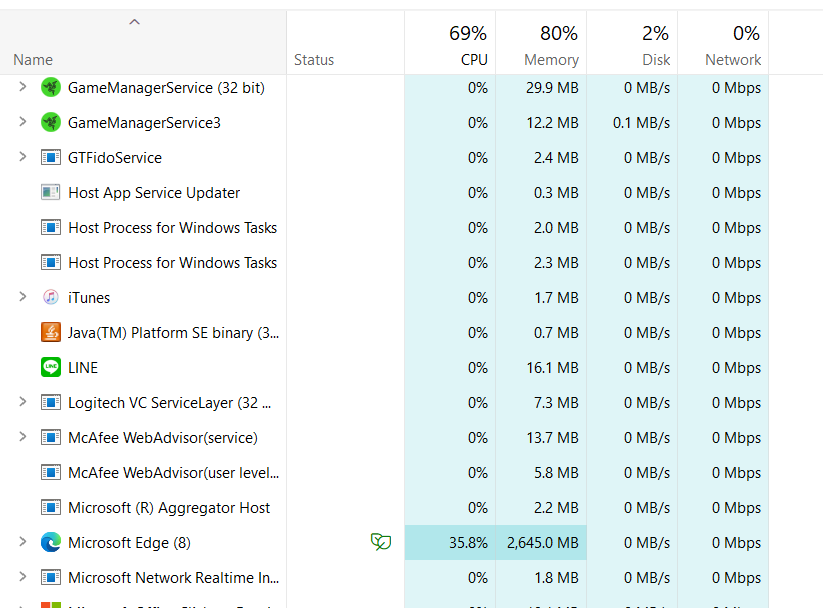The width and height of the screenshot is (823, 608).
Task: Expand McAfee WebAdvisor(service) entry
Action: 23,438
